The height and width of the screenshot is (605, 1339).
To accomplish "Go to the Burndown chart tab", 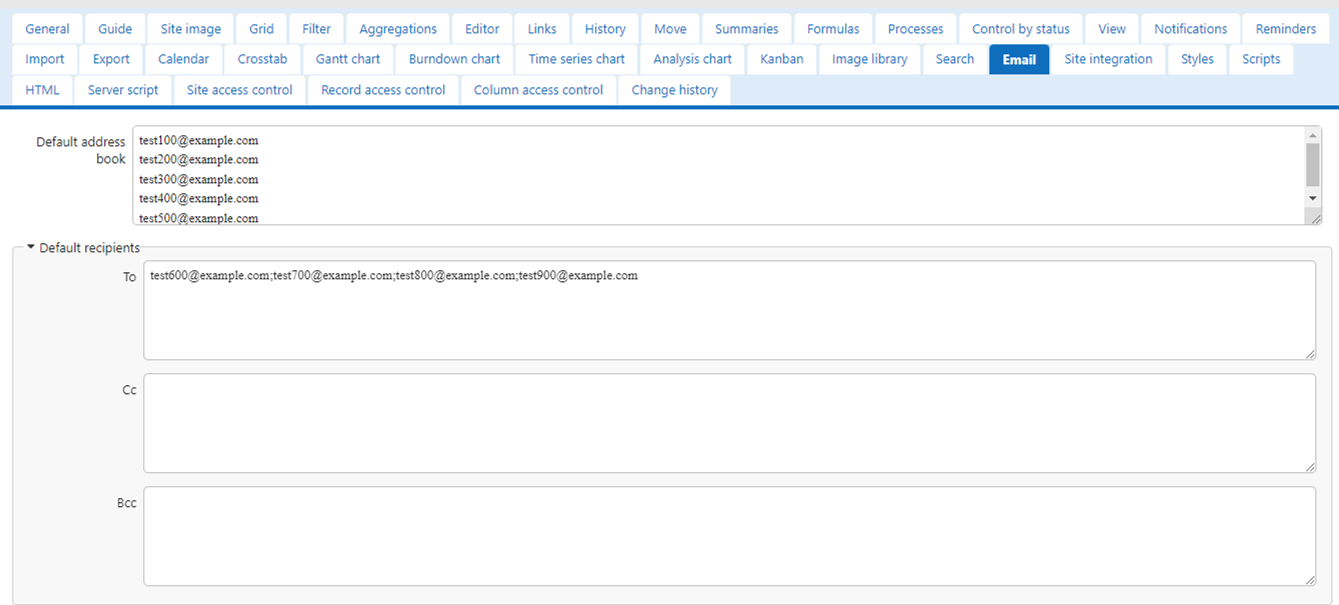I will click(454, 59).
